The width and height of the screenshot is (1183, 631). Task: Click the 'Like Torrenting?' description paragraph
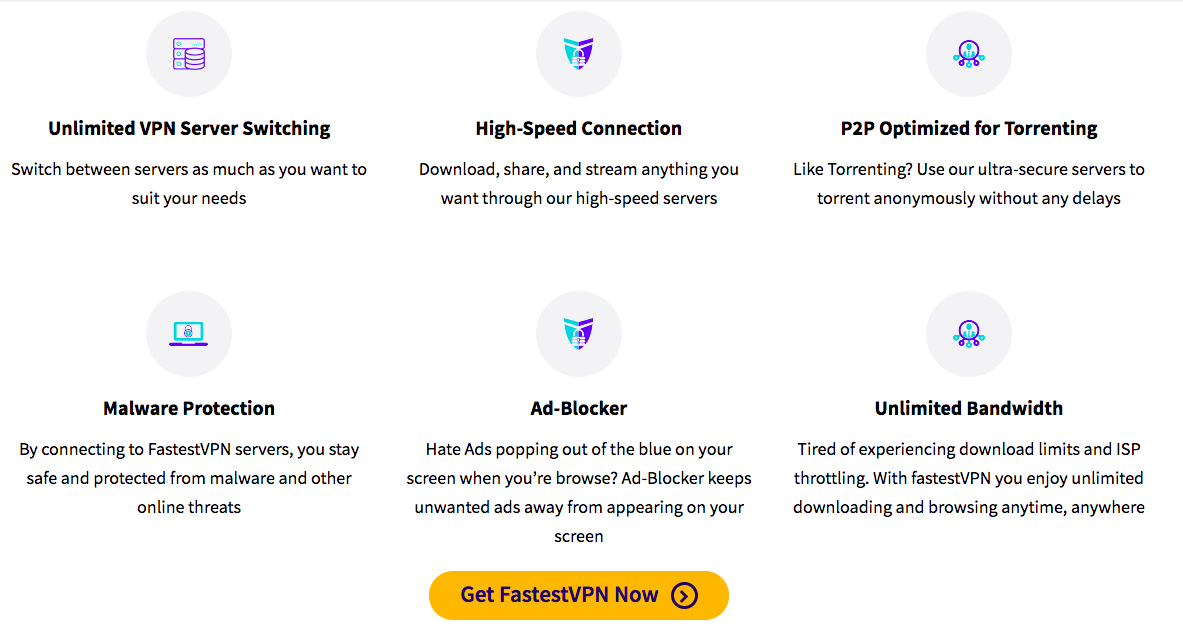969,184
